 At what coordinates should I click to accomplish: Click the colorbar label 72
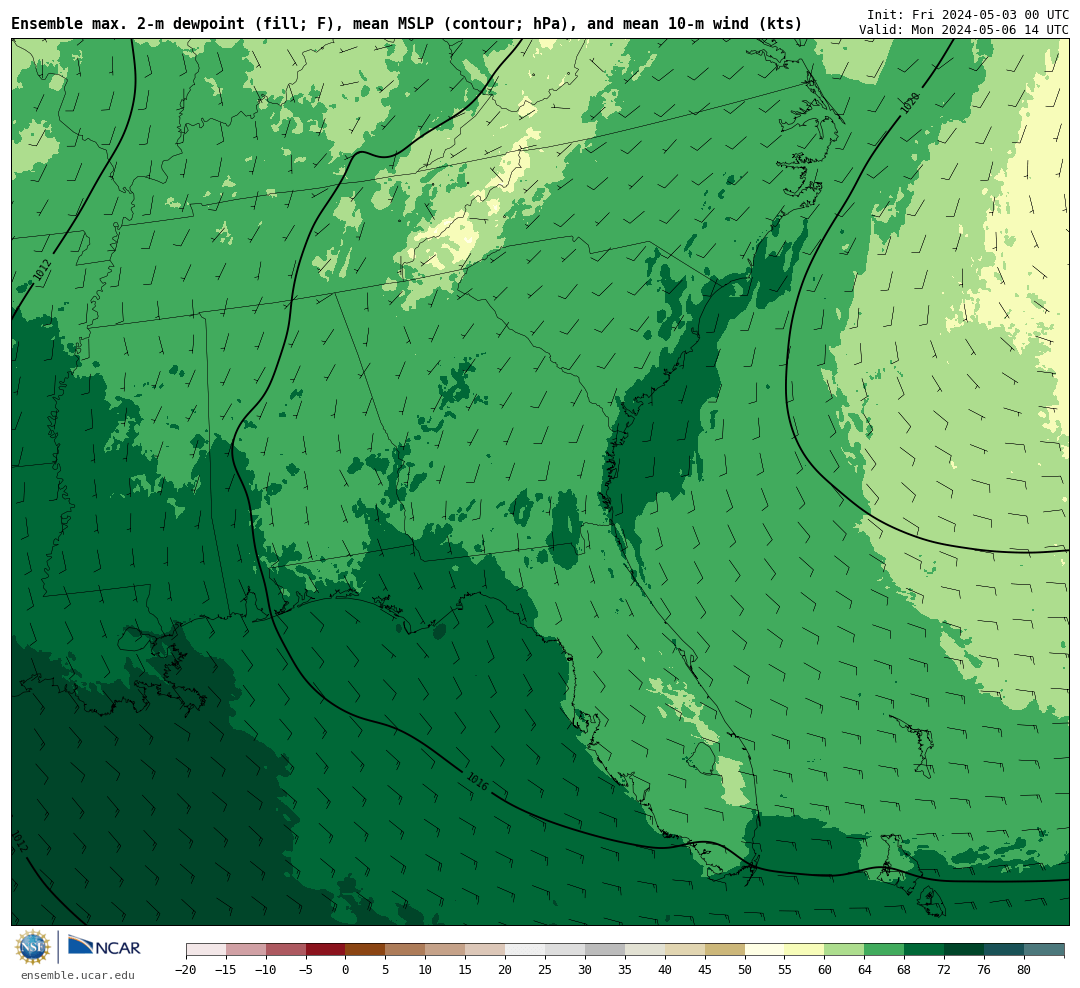(x=944, y=970)
